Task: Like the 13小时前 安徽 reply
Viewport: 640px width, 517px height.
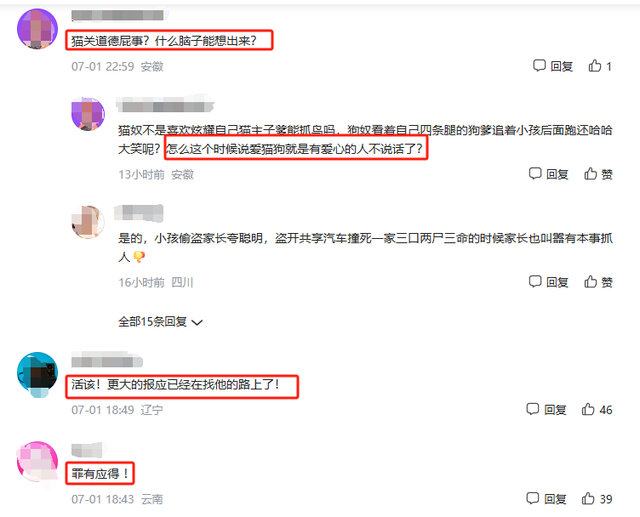Action: pyautogui.click(x=591, y=174)
